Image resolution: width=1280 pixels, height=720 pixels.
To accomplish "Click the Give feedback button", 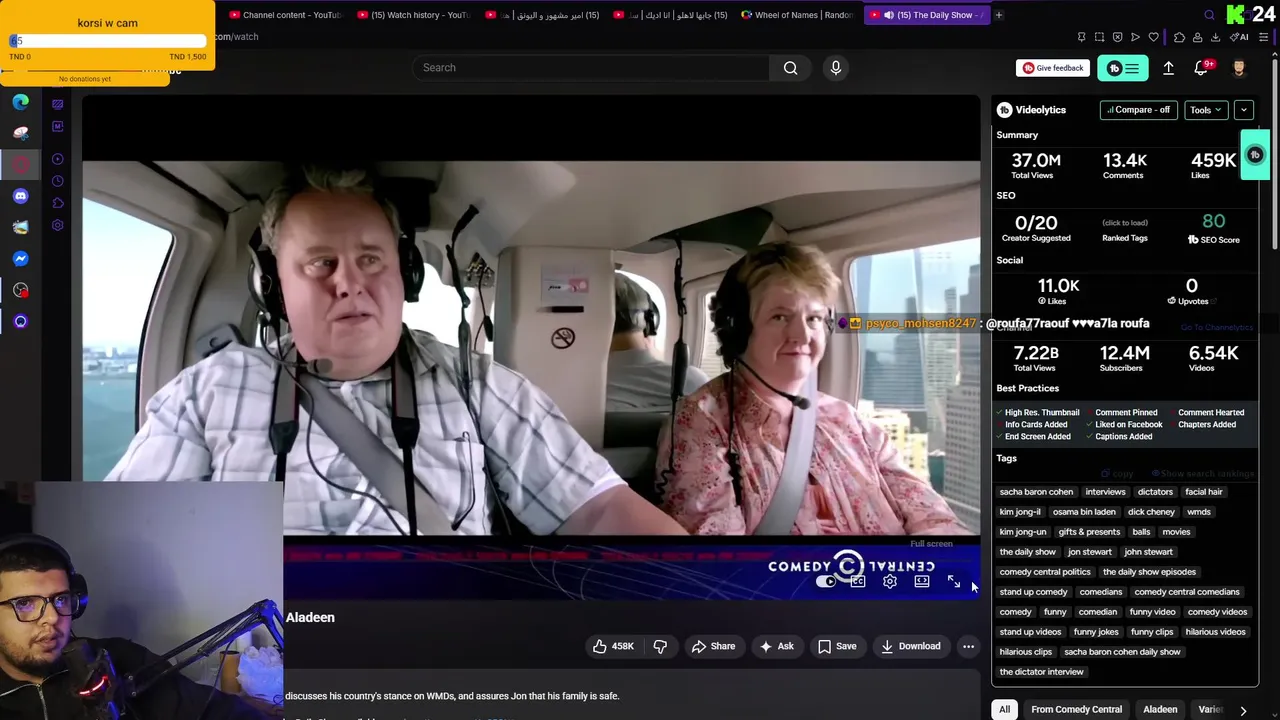I will click(1053, 68).
